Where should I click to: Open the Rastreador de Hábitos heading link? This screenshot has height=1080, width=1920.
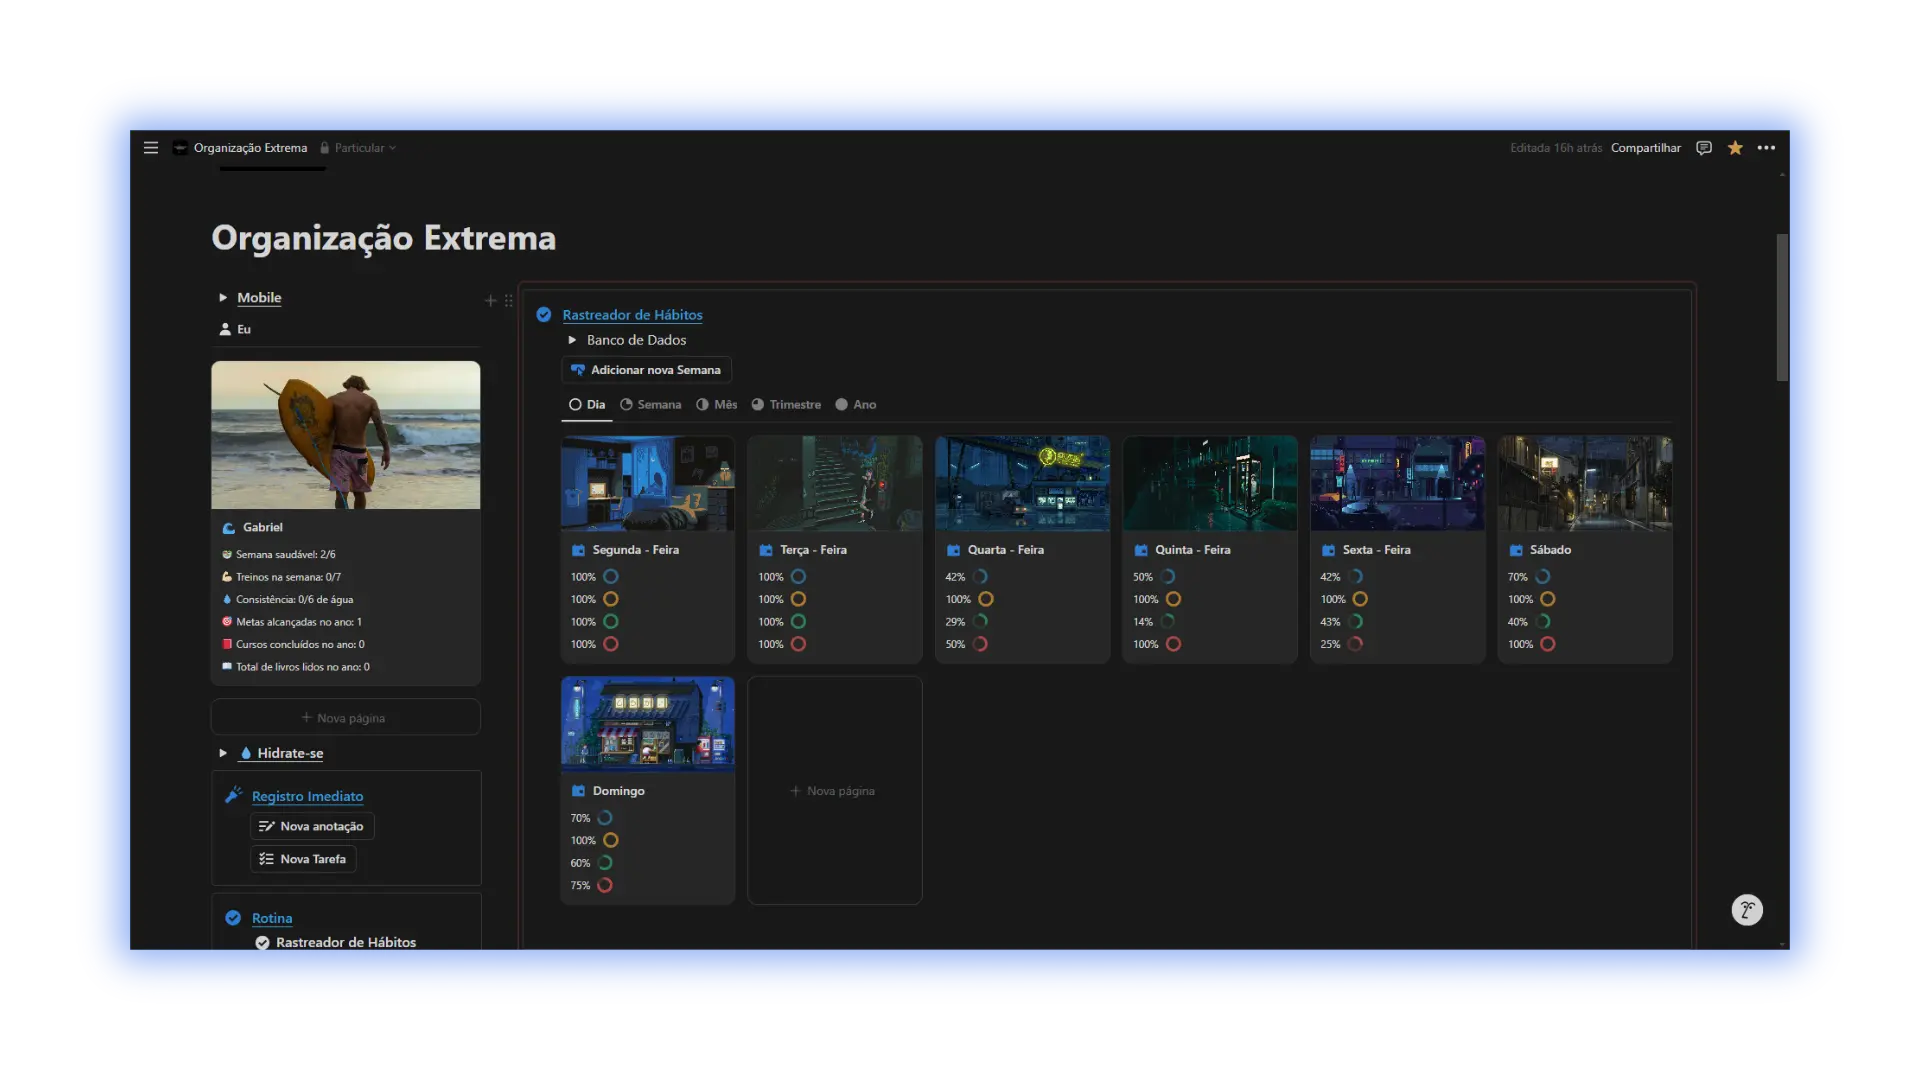tap(632, 315)
